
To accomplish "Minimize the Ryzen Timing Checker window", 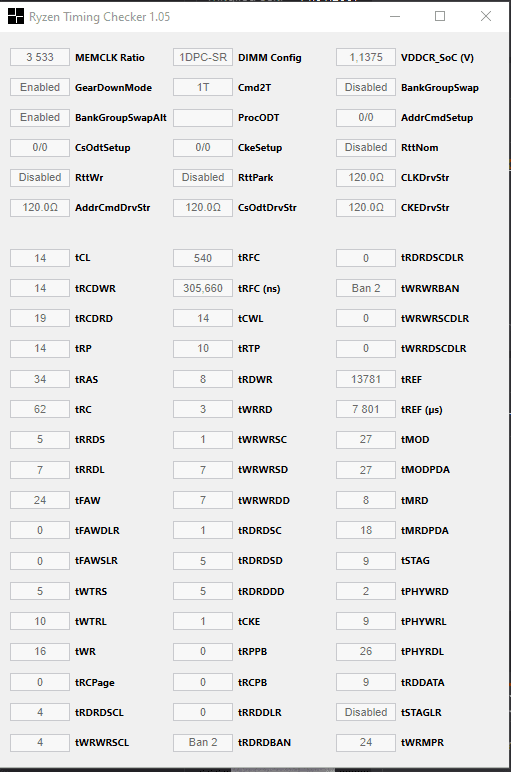I will [395, 16].
